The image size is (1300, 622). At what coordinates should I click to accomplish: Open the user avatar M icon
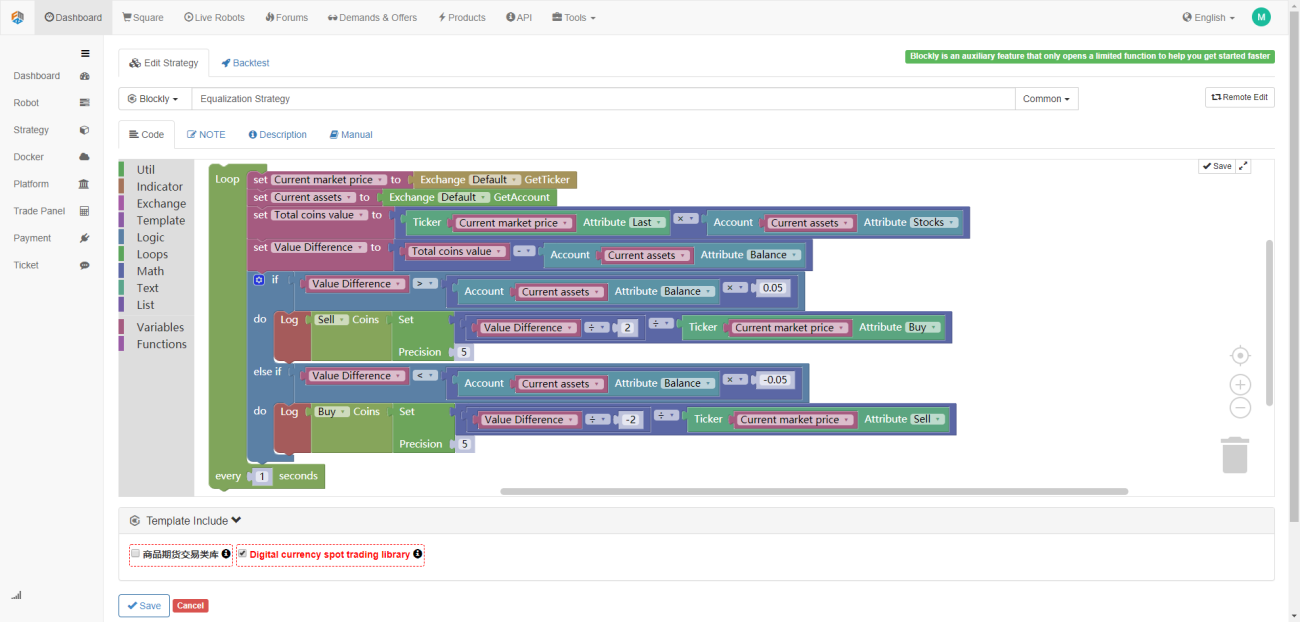[1261, 17]
